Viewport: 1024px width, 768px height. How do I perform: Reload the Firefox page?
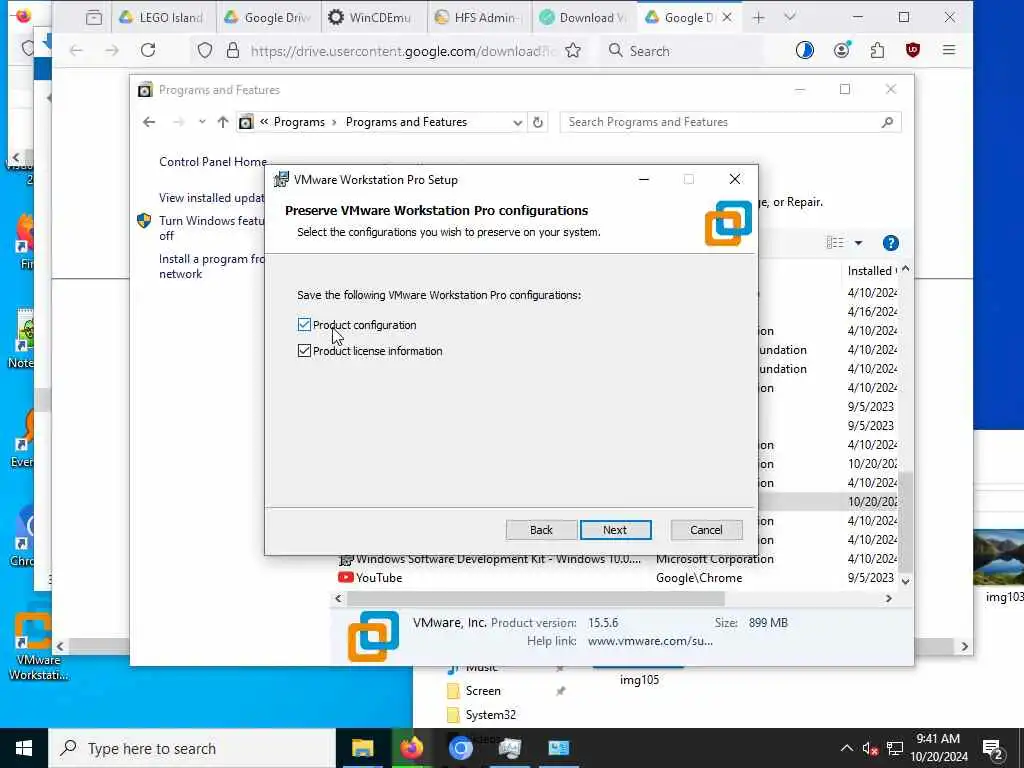[x=148, y=50]
